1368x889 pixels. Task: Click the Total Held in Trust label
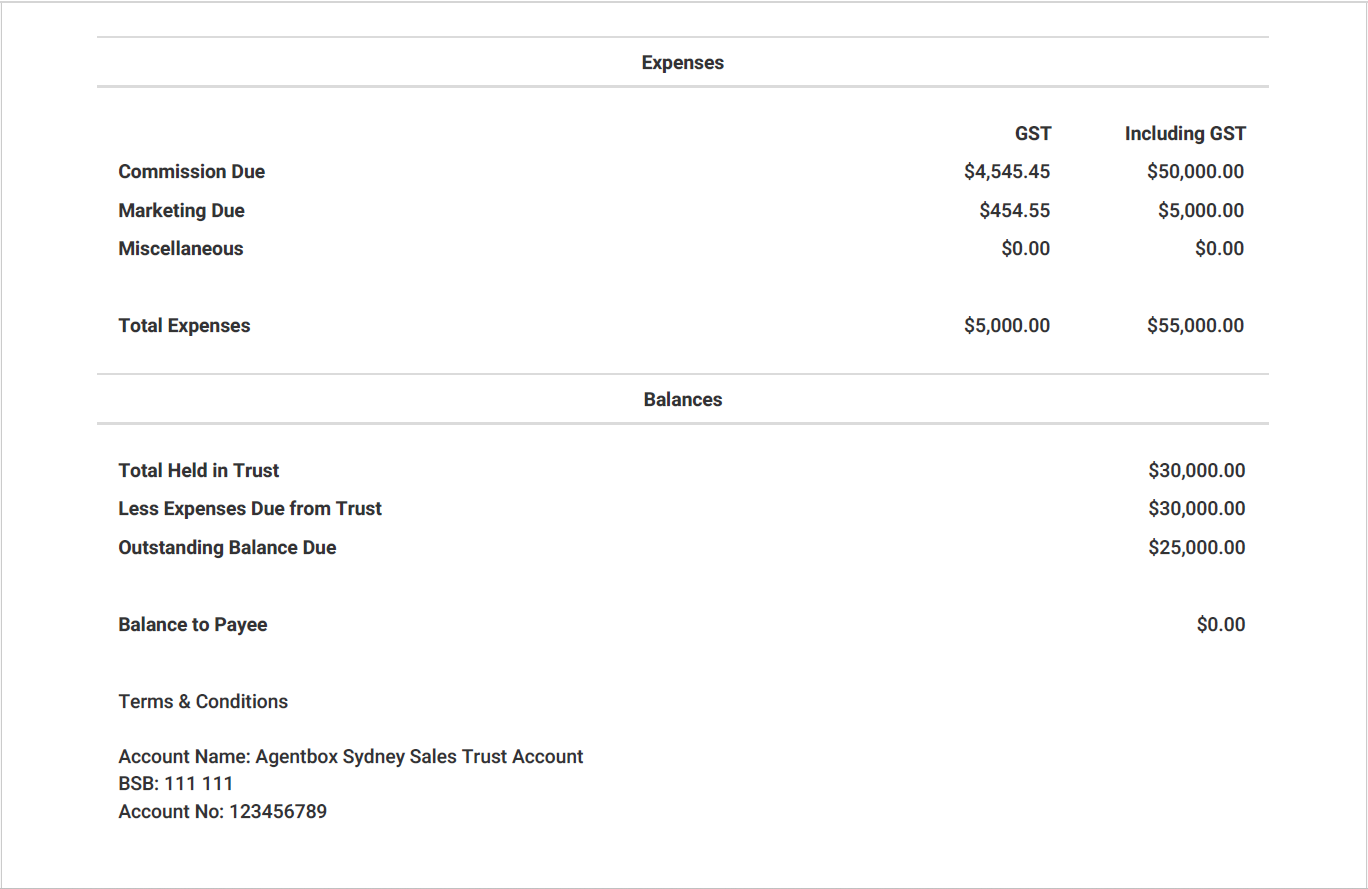pos(199,471)
